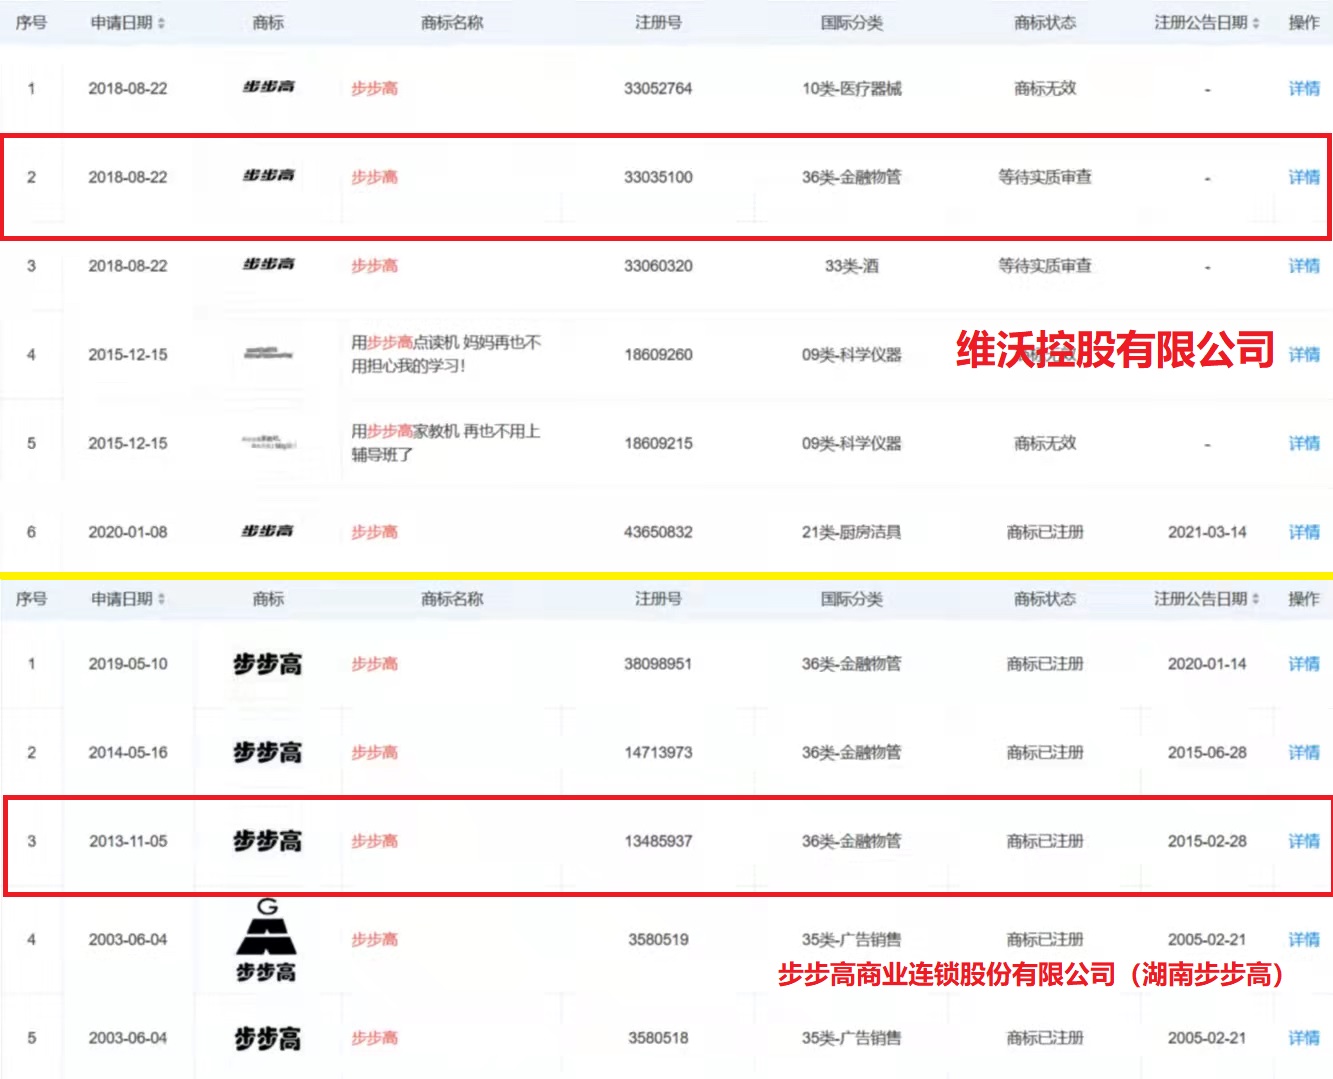
Task: Click 步步高 trademark name in row 33035100
Action: pyautogui.click(x=374, y=177)
